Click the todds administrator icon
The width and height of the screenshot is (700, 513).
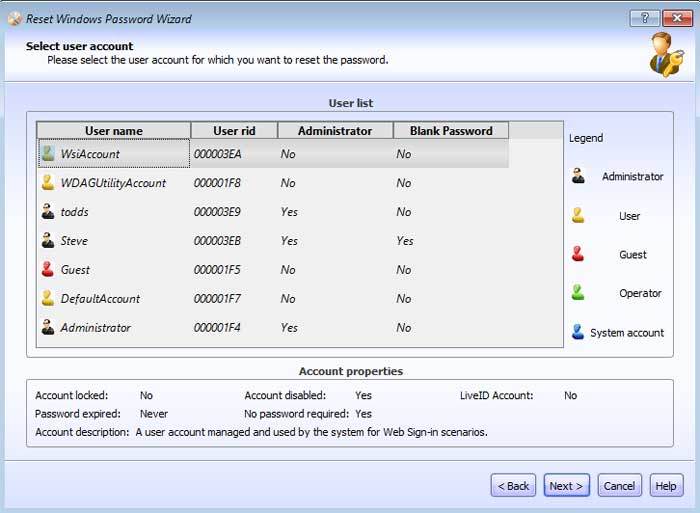pyautogui.click(x=48, y=212)
